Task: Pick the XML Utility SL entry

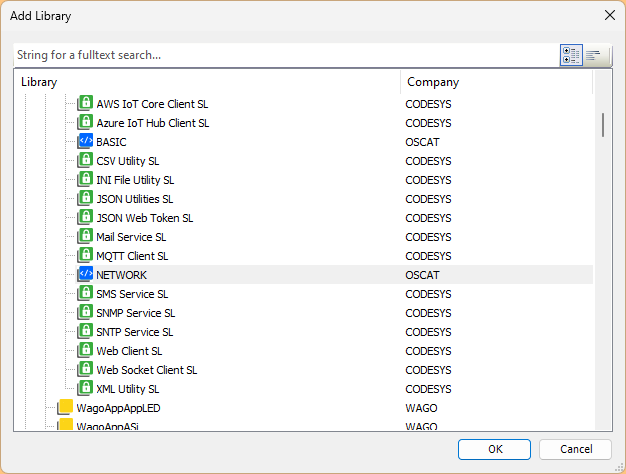Action: (128, 389)
